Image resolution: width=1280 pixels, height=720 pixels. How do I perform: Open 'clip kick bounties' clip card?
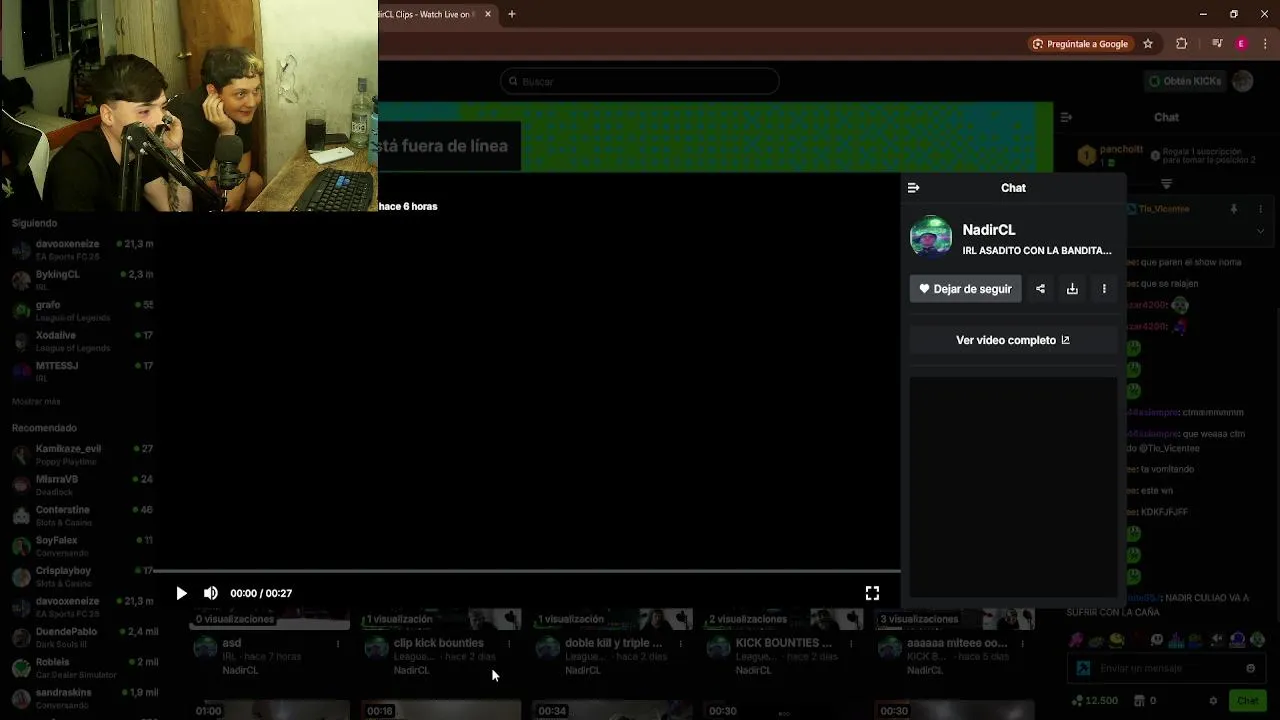(x=439, y=643)
